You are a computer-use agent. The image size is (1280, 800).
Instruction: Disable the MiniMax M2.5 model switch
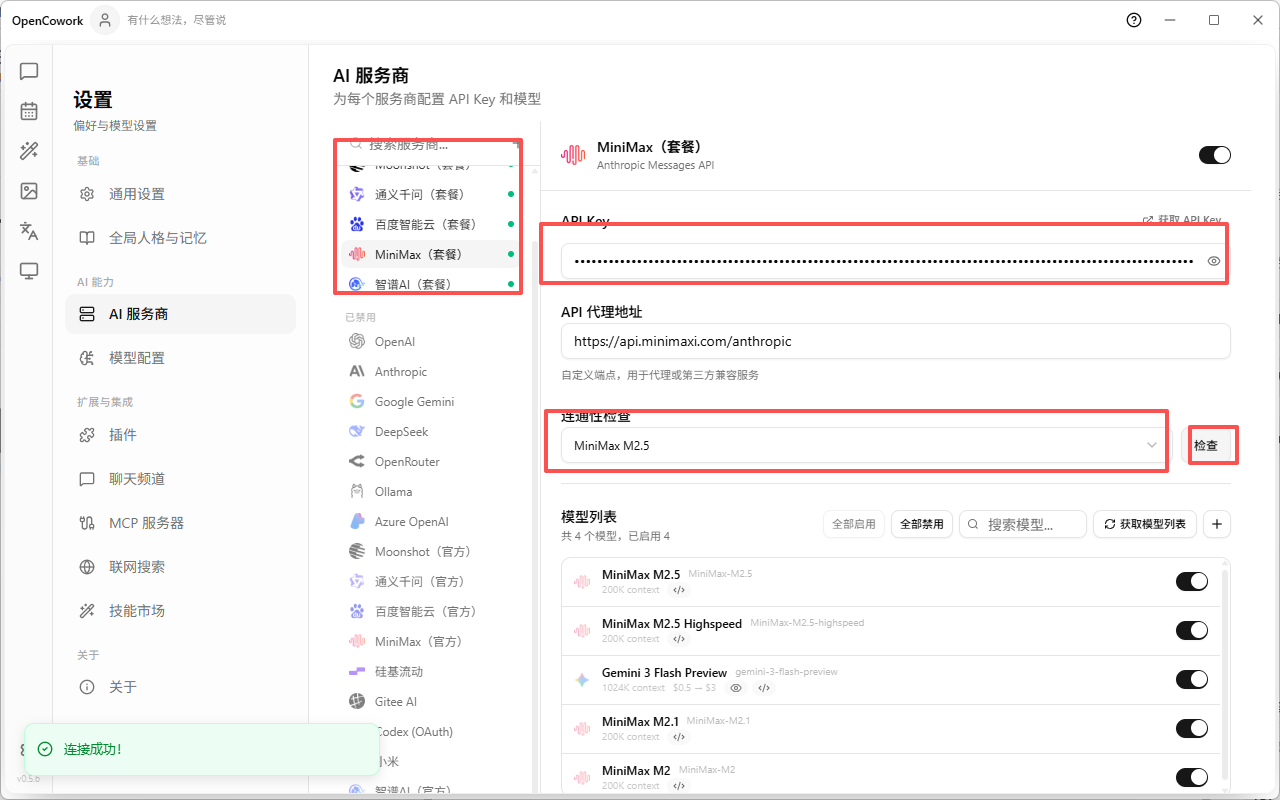click(x=1192, y=582)
